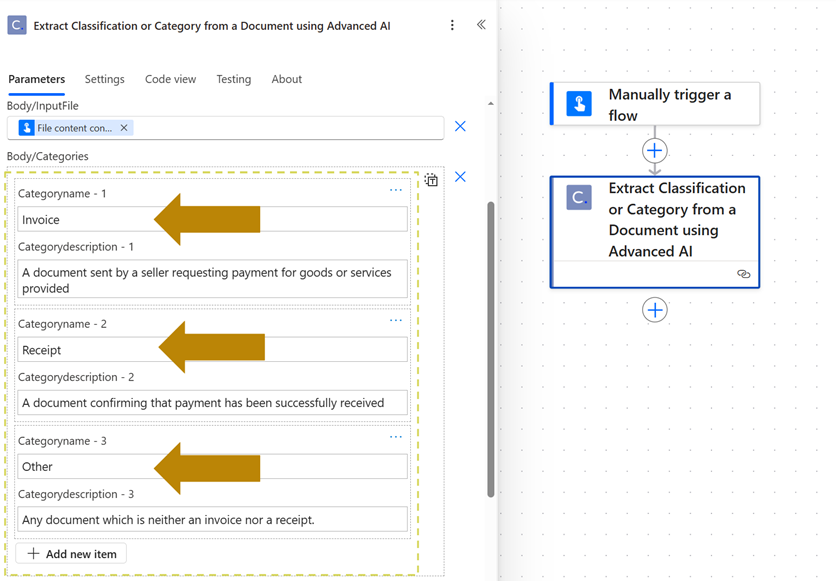Click Add new item for categories

[70, 553]
